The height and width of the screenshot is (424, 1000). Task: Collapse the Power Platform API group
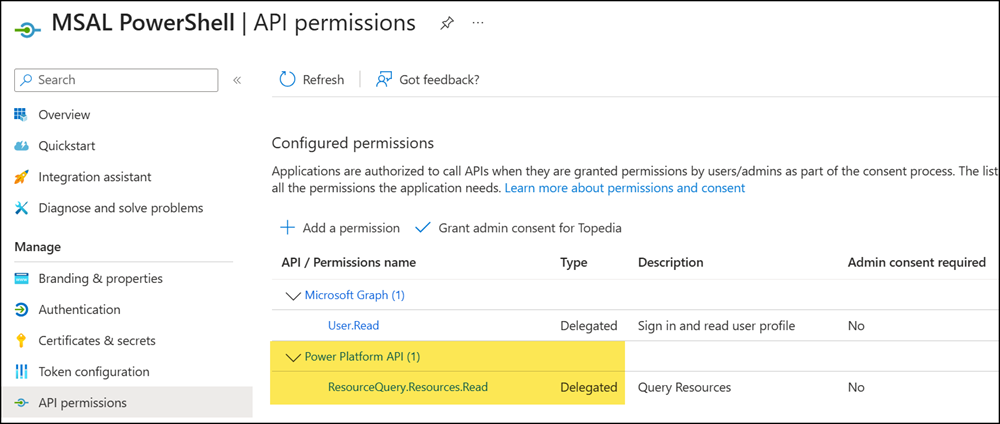point(293,358)
